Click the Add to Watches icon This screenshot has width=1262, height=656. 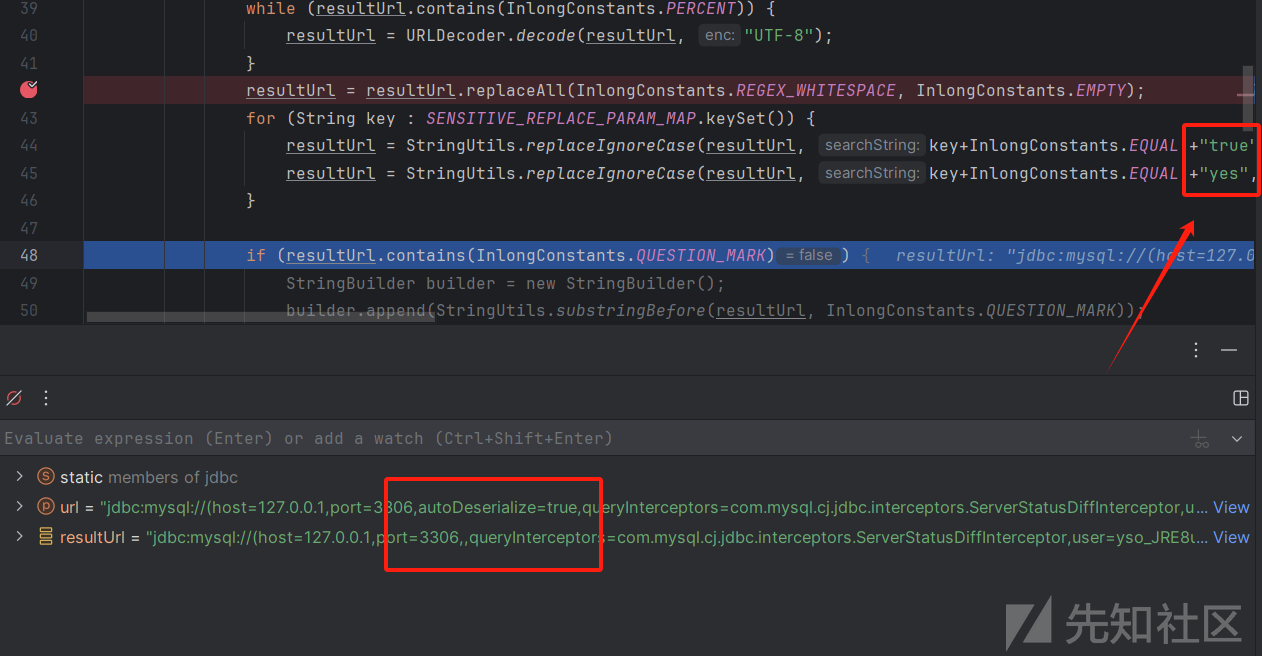(1200, 439)
